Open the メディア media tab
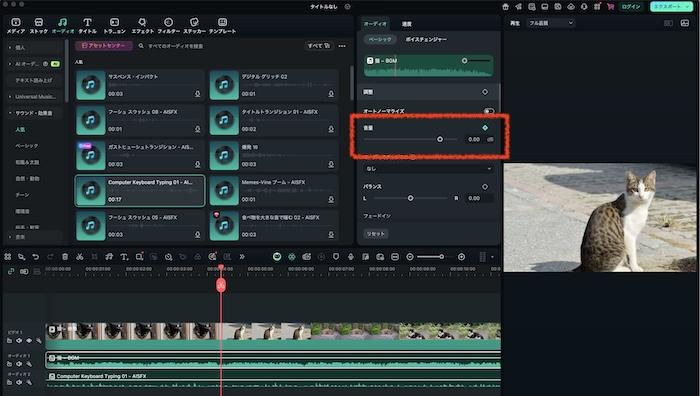The image size is (700, 396). pos(16,25)
